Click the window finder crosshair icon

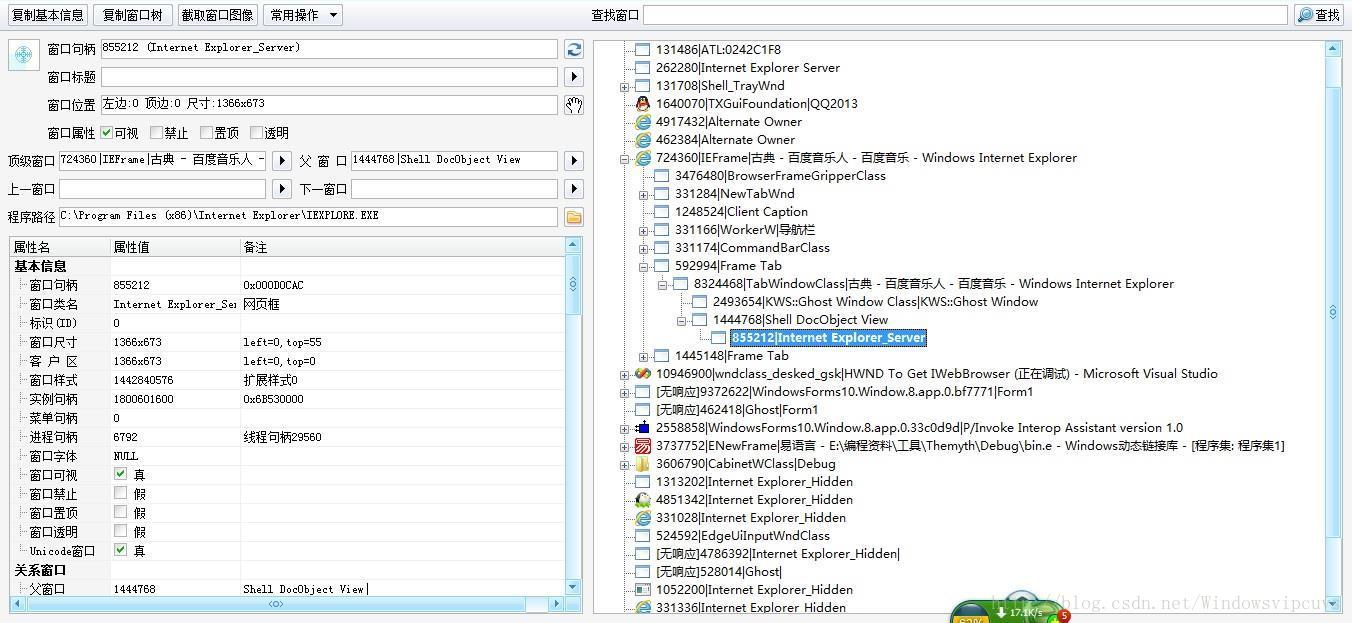pos(24,55)
